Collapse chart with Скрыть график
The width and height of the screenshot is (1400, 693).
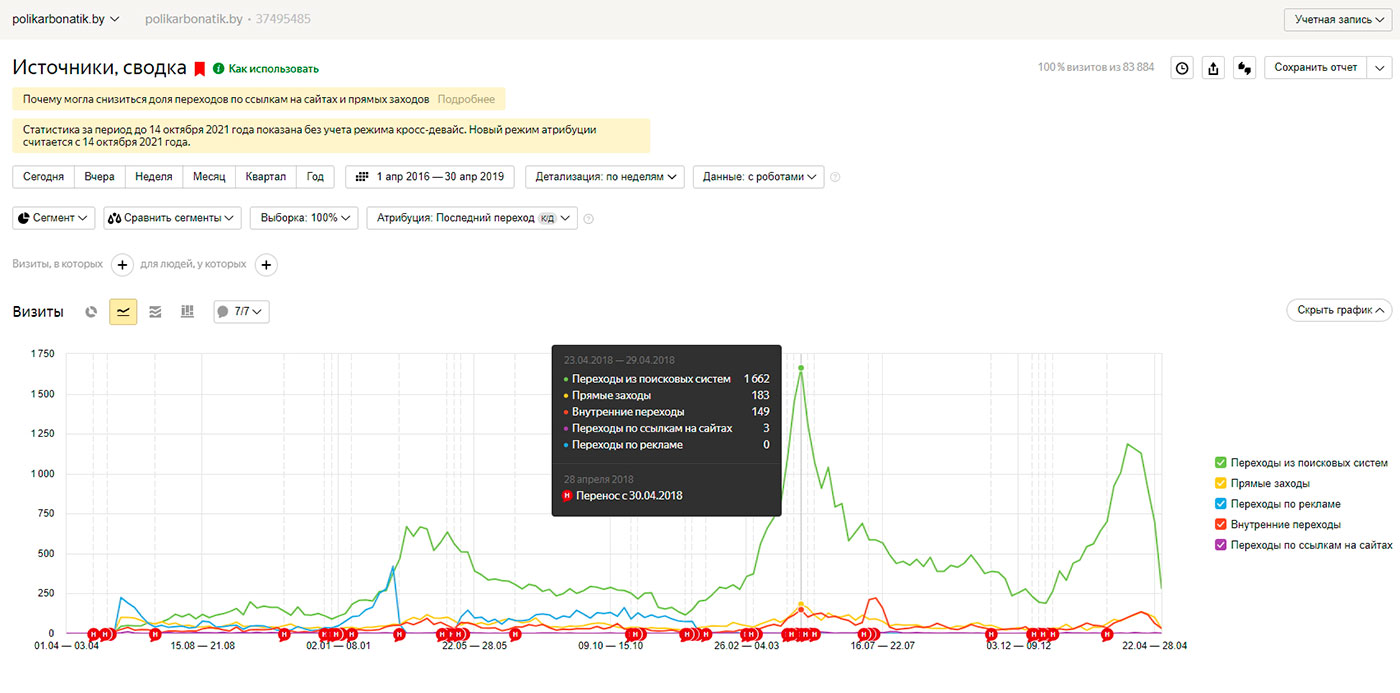1339,310
